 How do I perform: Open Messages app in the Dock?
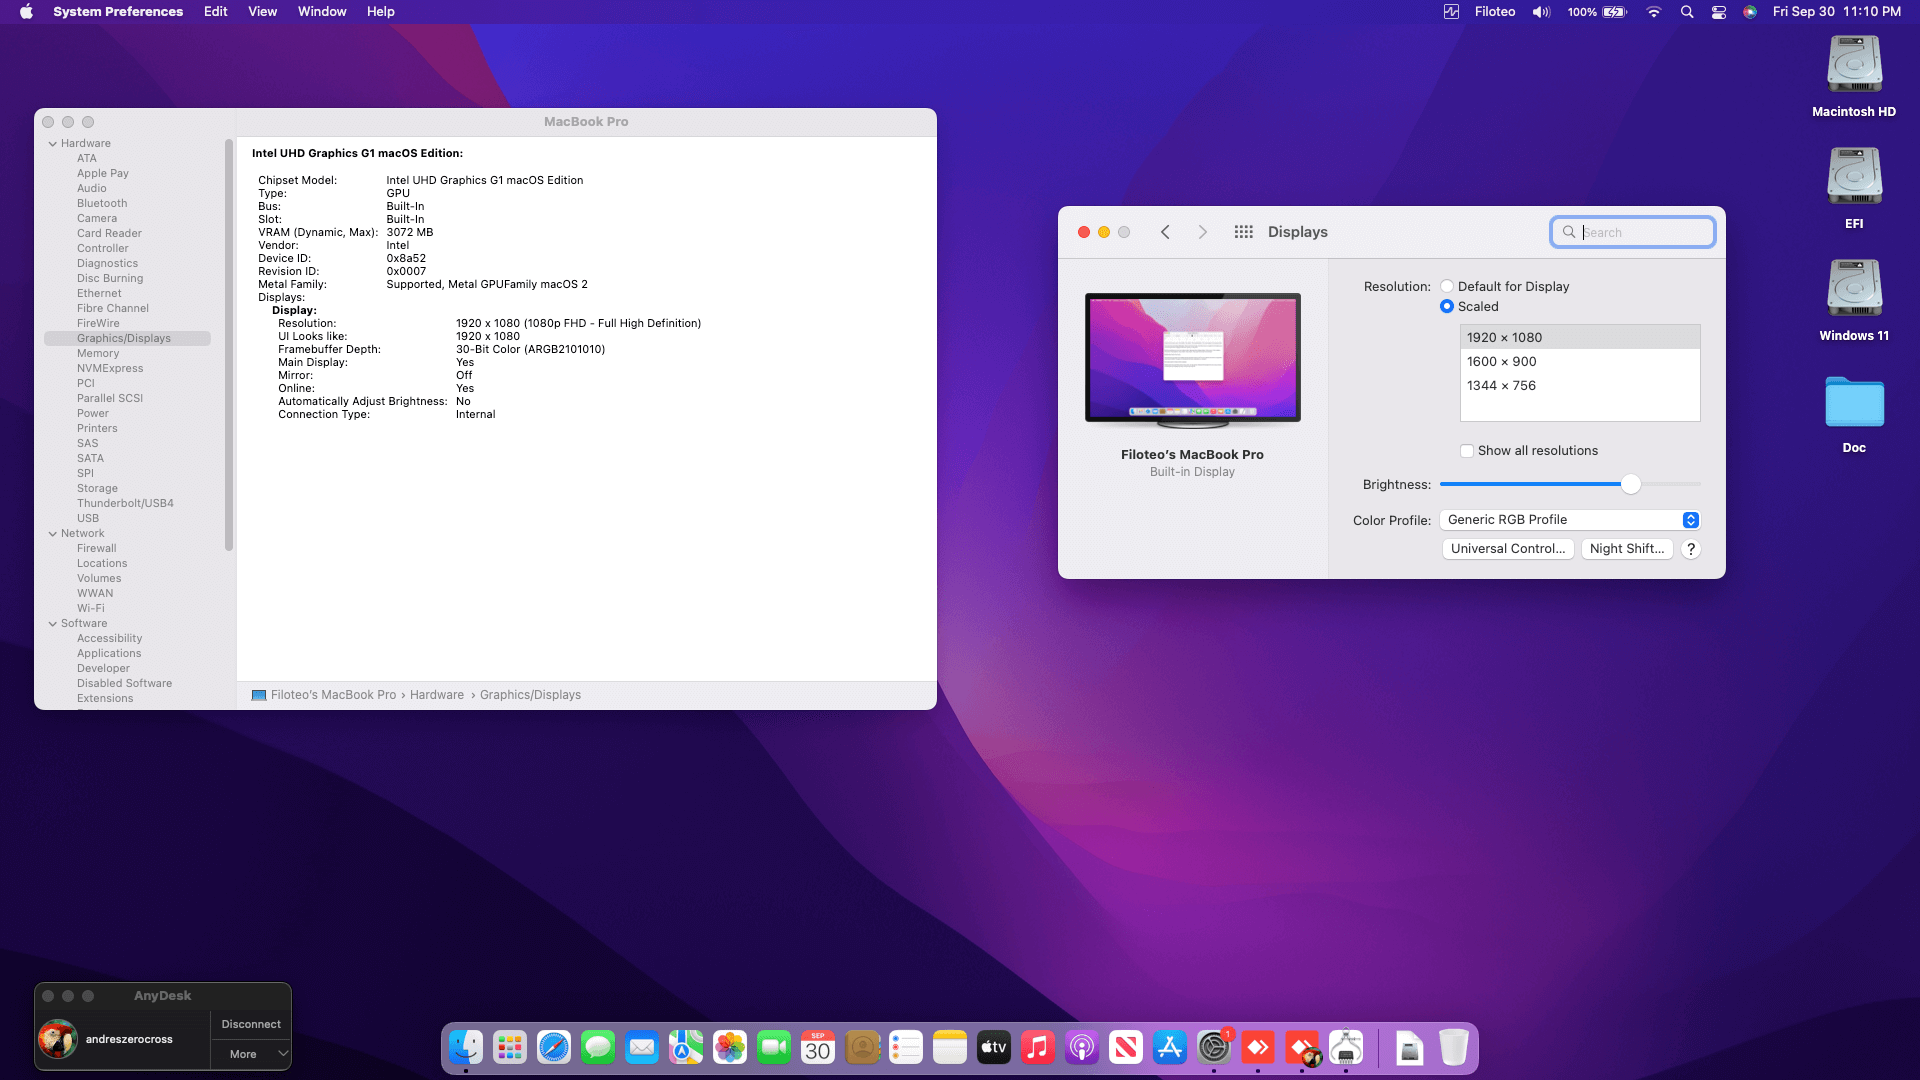(598, 1047)
